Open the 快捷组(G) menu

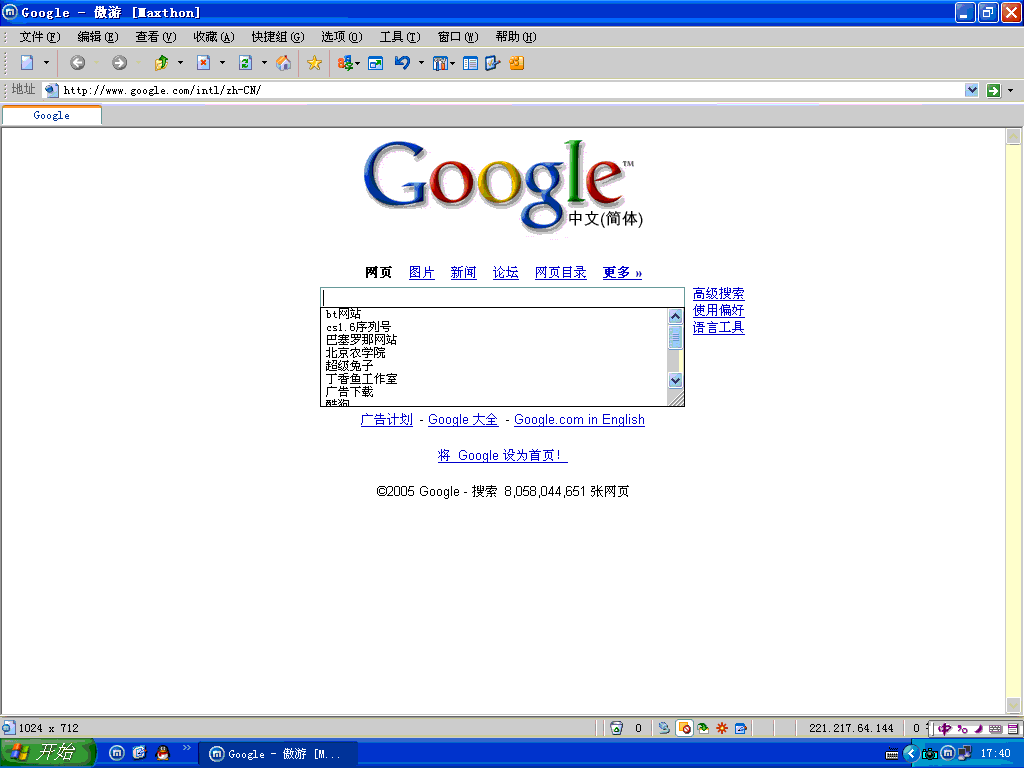[278, 37]
